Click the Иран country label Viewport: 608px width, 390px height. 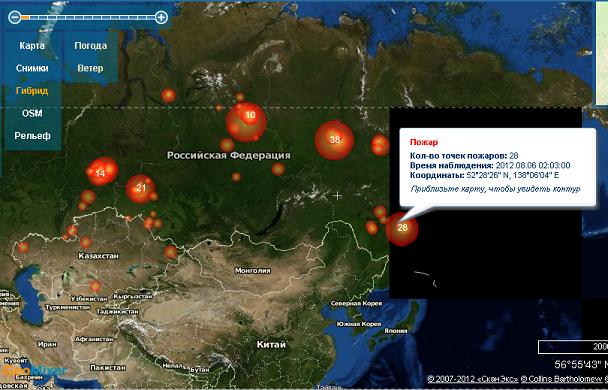47,344
